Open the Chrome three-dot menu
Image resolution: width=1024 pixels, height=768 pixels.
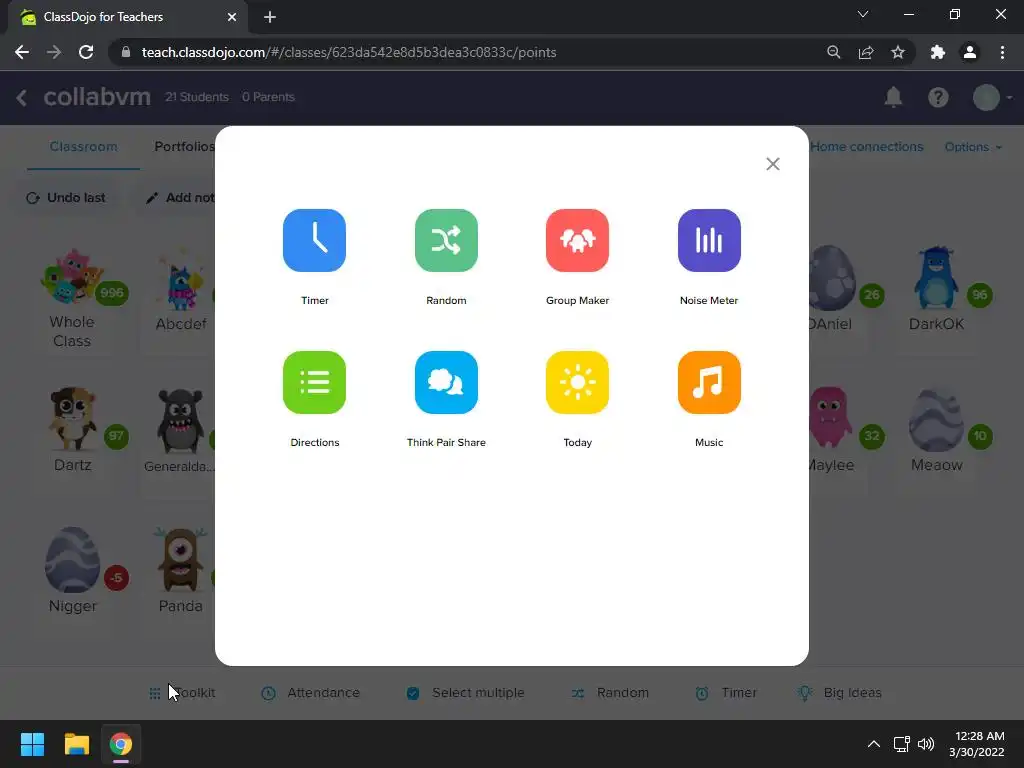click(1002, 52)
